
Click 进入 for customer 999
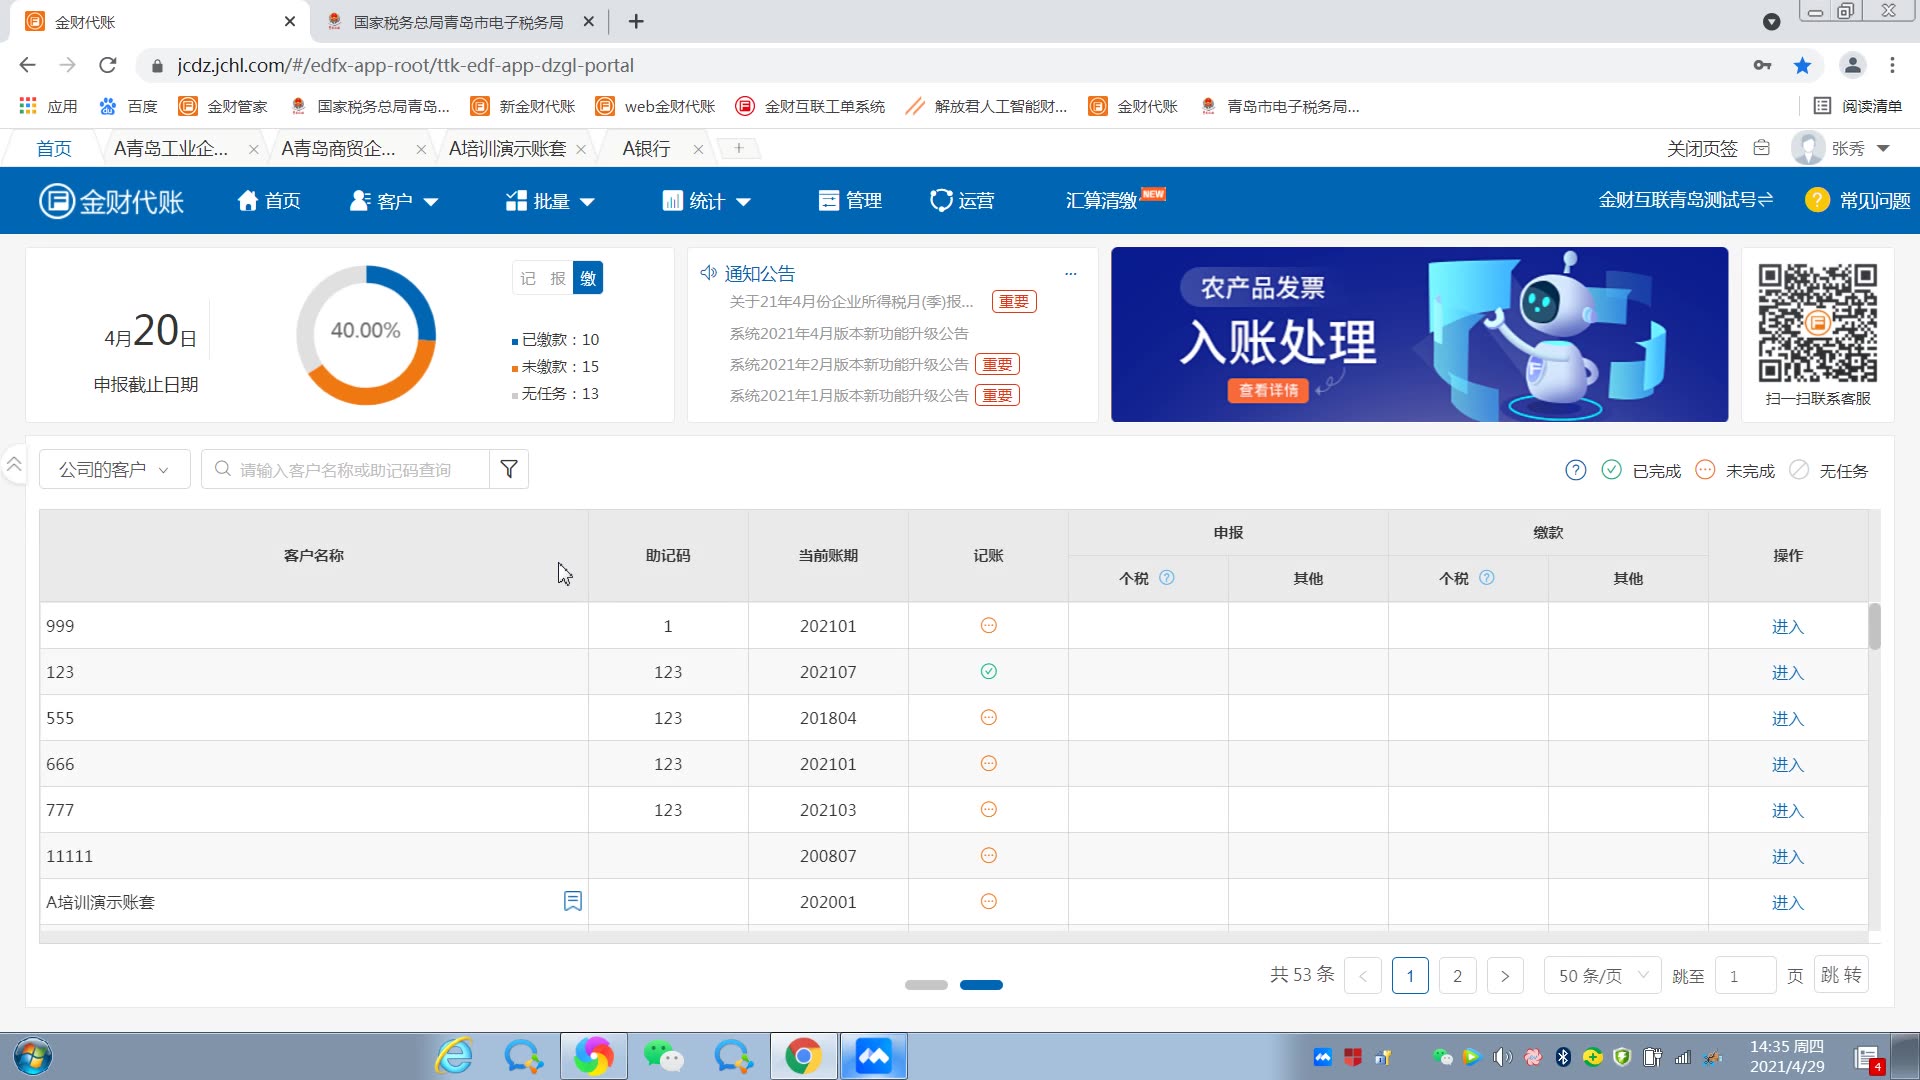[x=1787, y=626]
